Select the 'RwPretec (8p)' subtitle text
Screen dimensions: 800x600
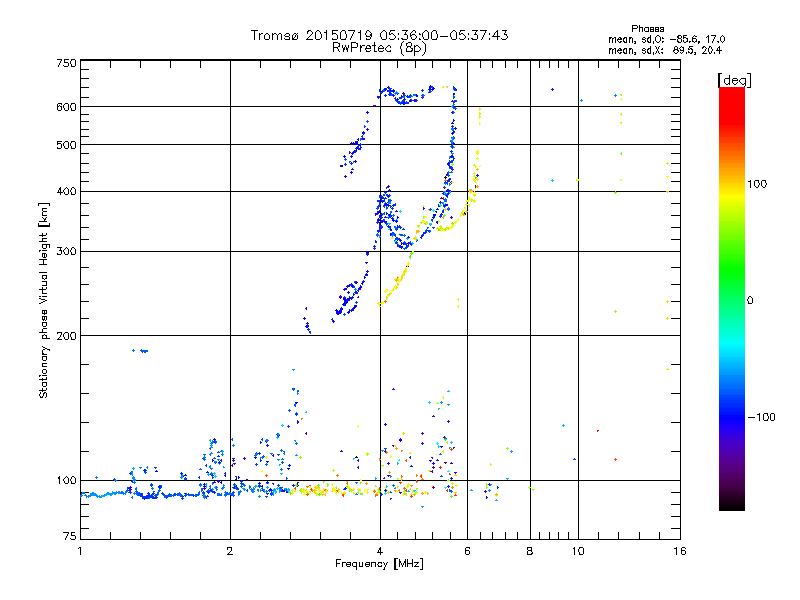pyautogui.click(x=379, y=48)
